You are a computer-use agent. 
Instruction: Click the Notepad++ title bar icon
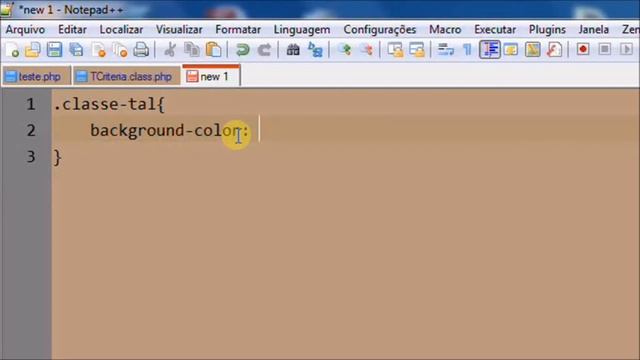7,9
